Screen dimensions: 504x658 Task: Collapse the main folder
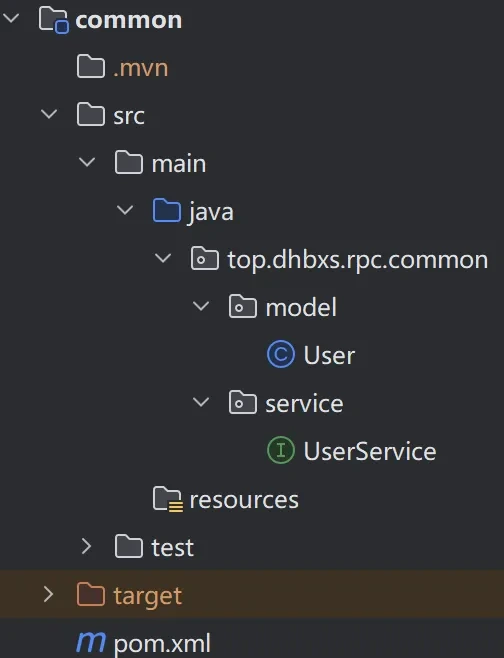pyautogui.click(x=87, y=162)
